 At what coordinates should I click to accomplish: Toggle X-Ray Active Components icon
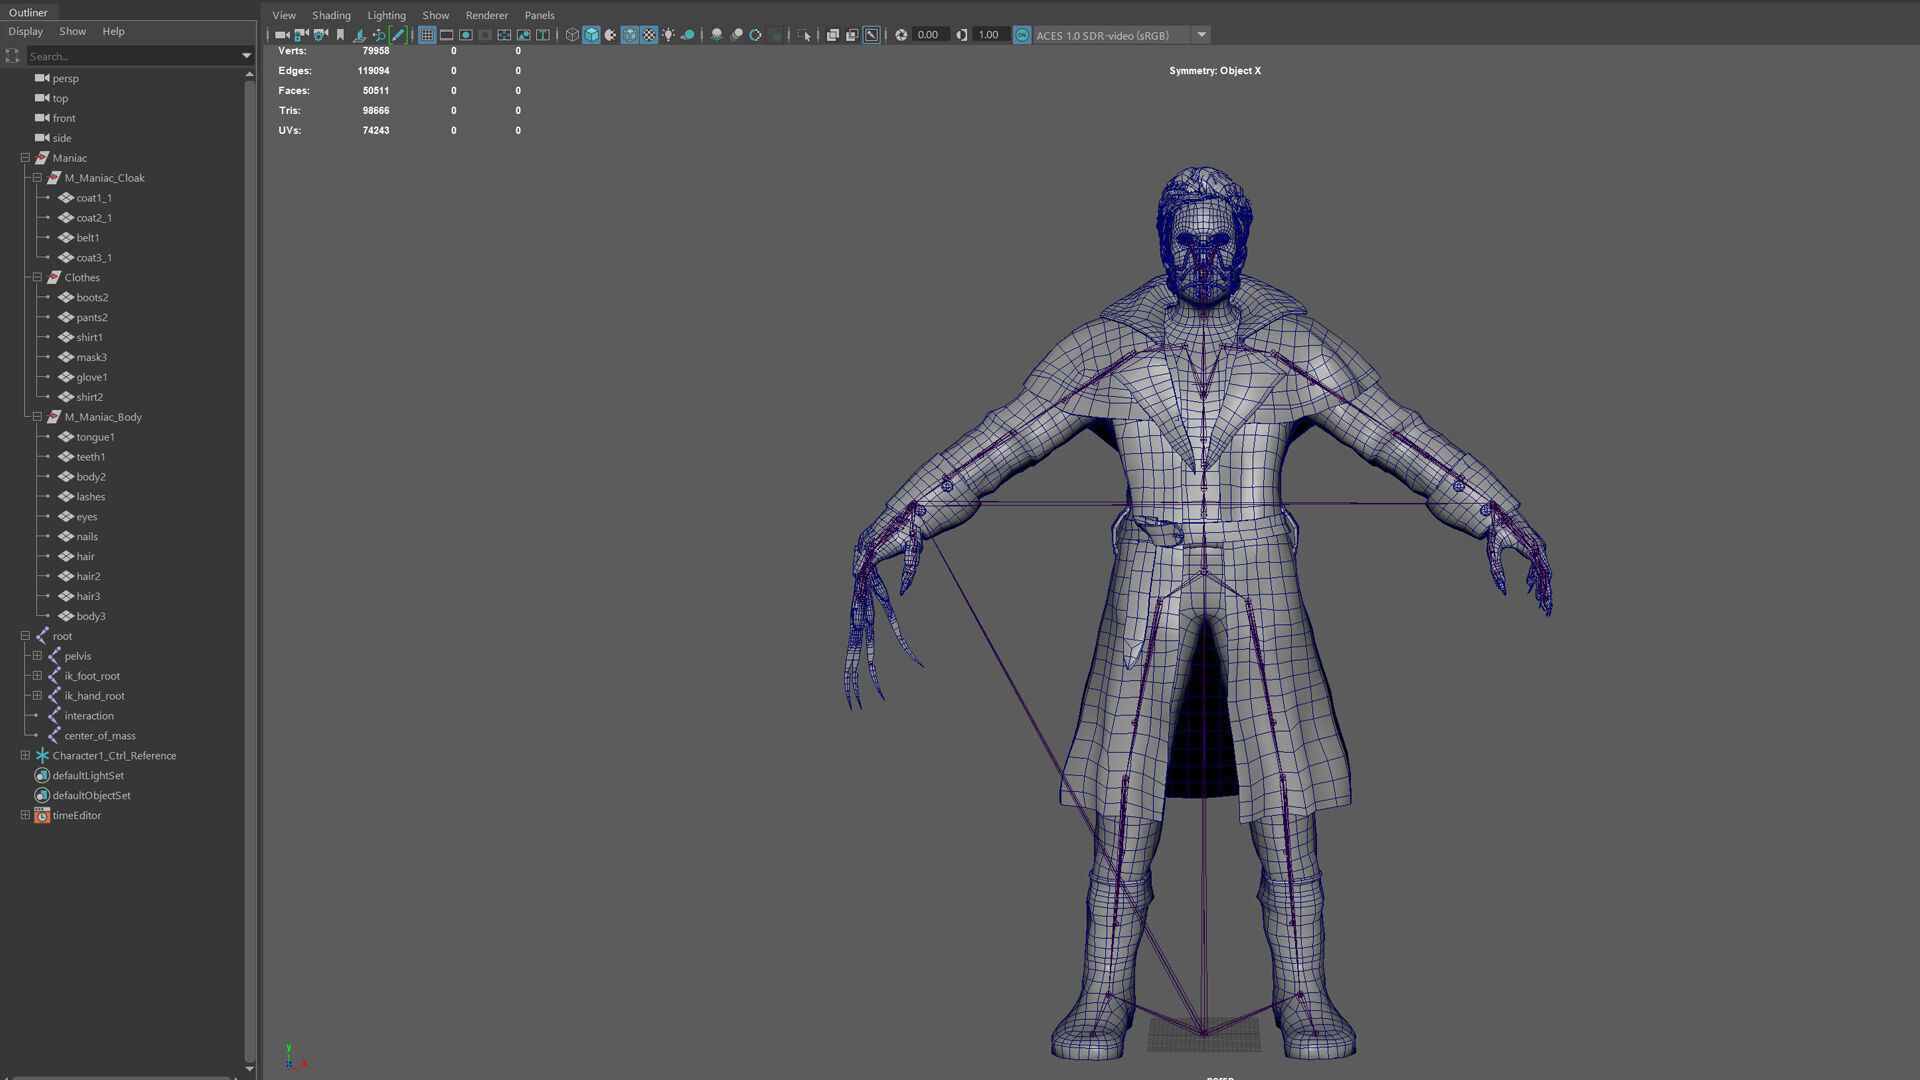(x=852, y=35)
